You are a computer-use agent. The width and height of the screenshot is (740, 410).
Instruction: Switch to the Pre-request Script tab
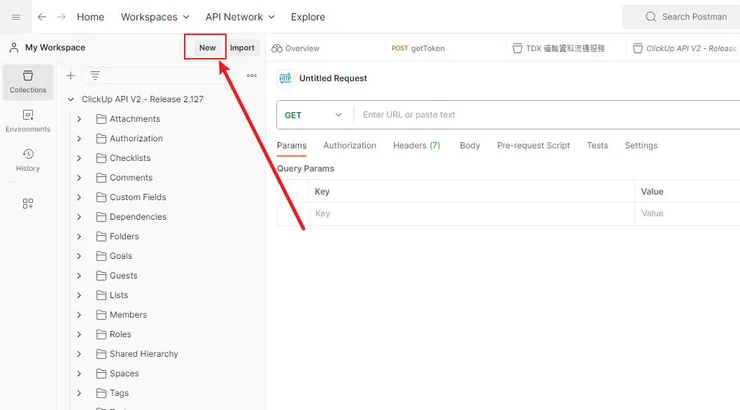533,146
